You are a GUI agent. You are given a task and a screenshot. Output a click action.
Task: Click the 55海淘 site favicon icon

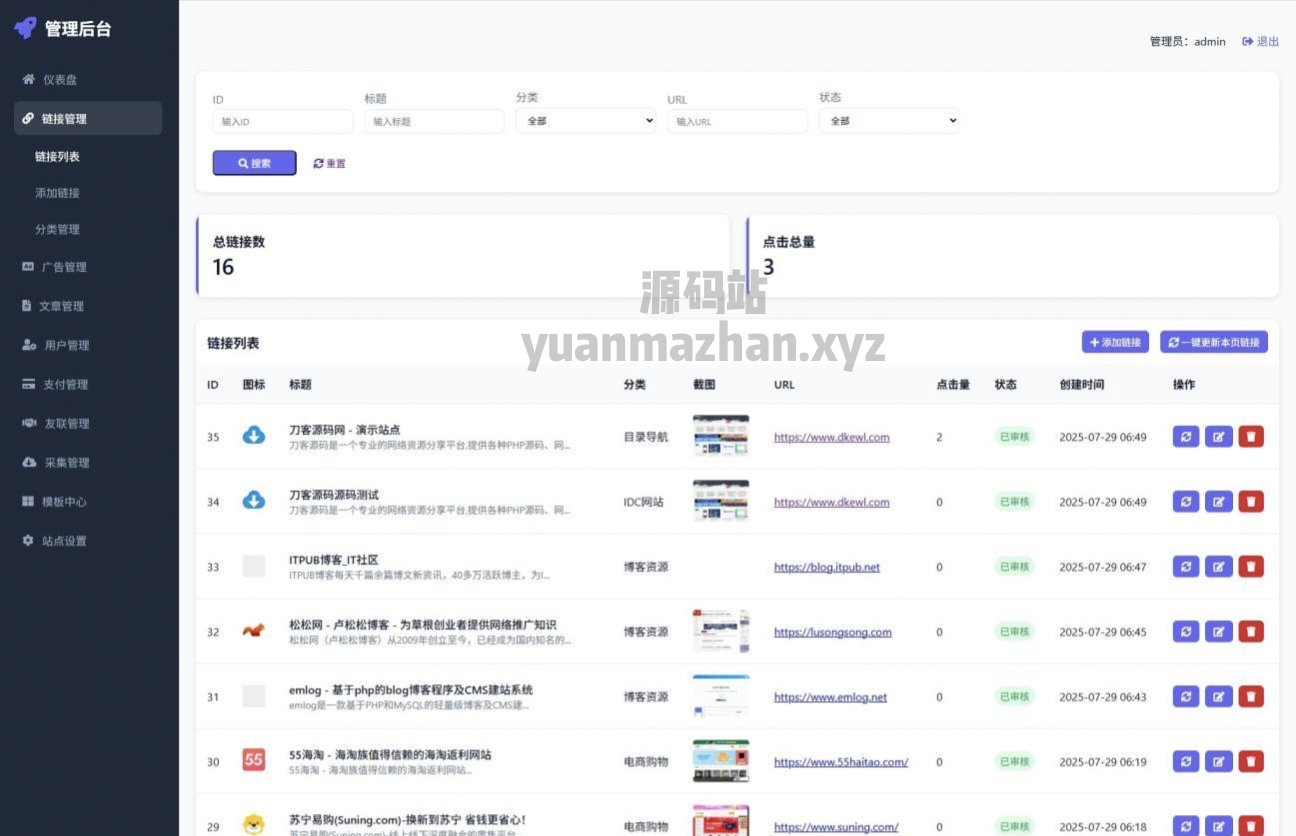pos(254,761)
